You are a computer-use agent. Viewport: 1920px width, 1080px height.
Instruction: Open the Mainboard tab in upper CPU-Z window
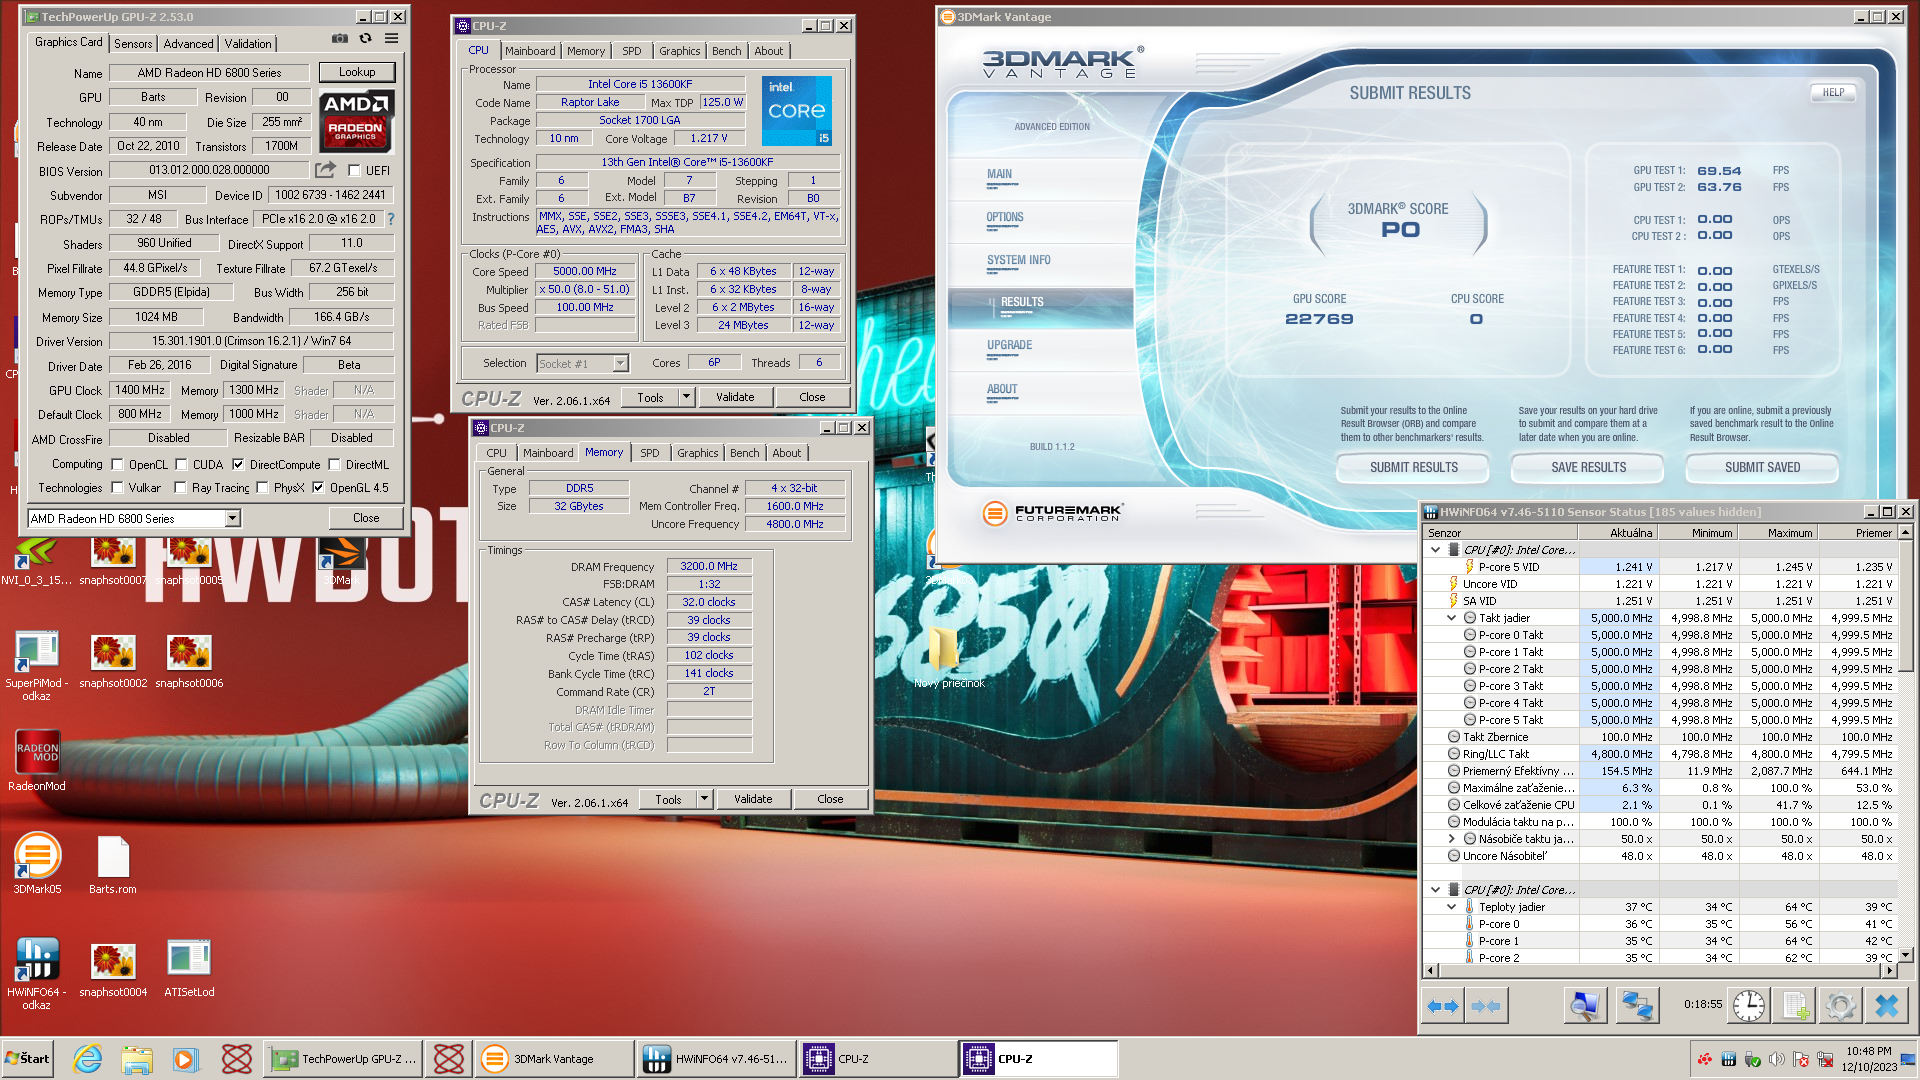tap(530, 51)
